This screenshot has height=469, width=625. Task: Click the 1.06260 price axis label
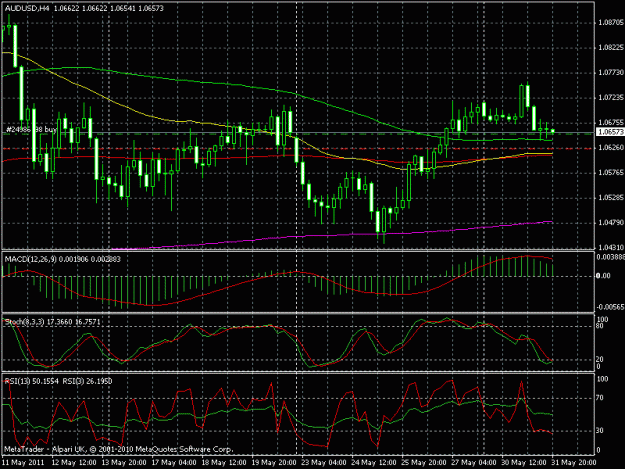[611, 148]
